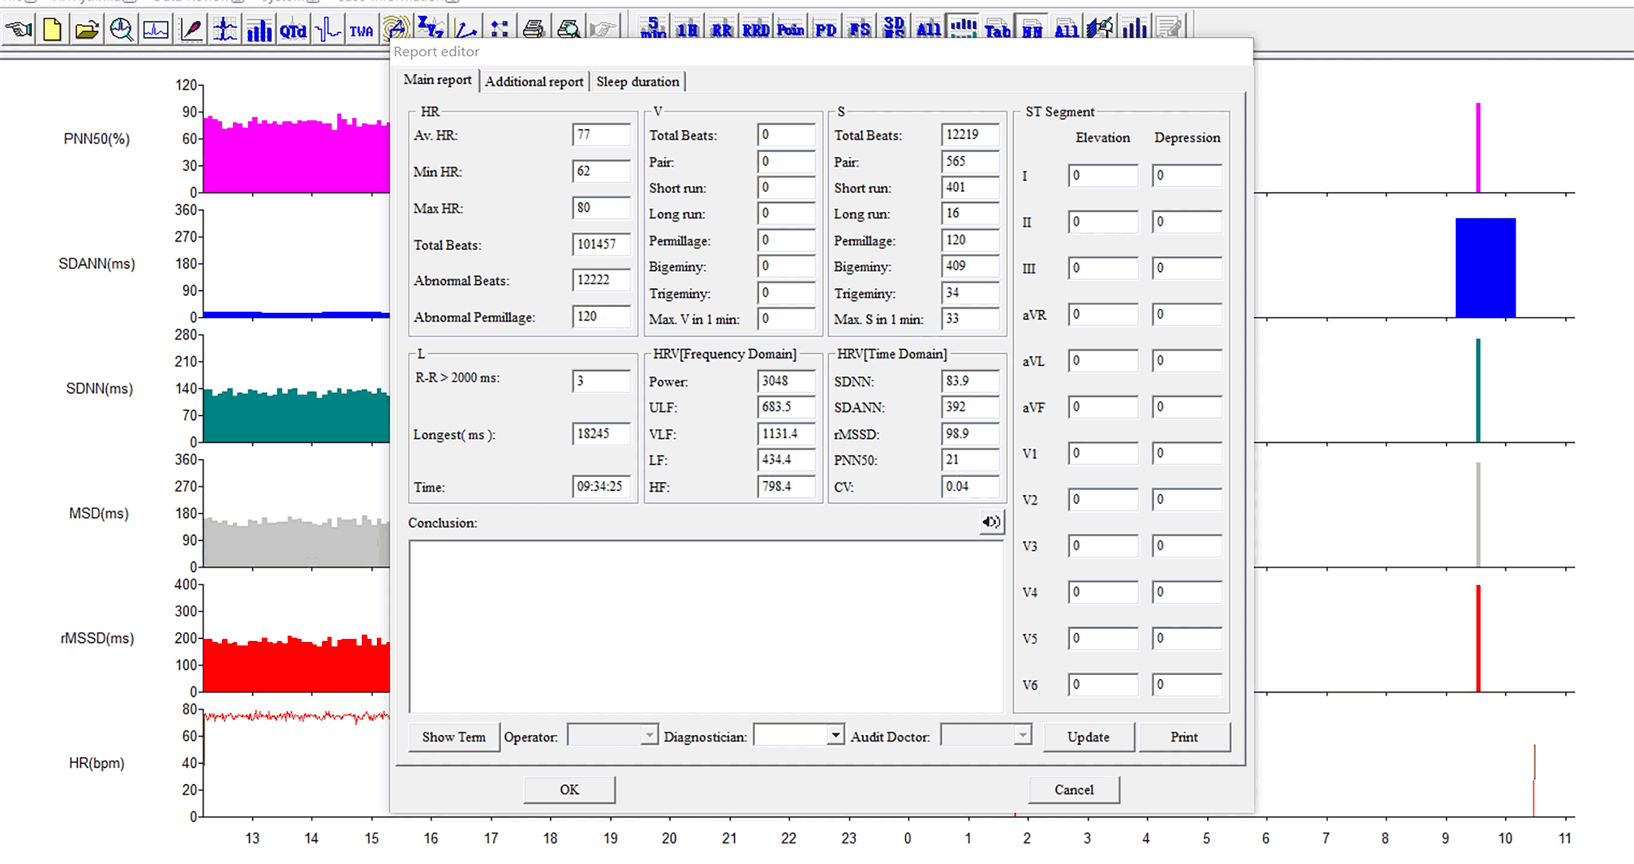
Task: Click inside the Conclusion text area
Action: 705,625
